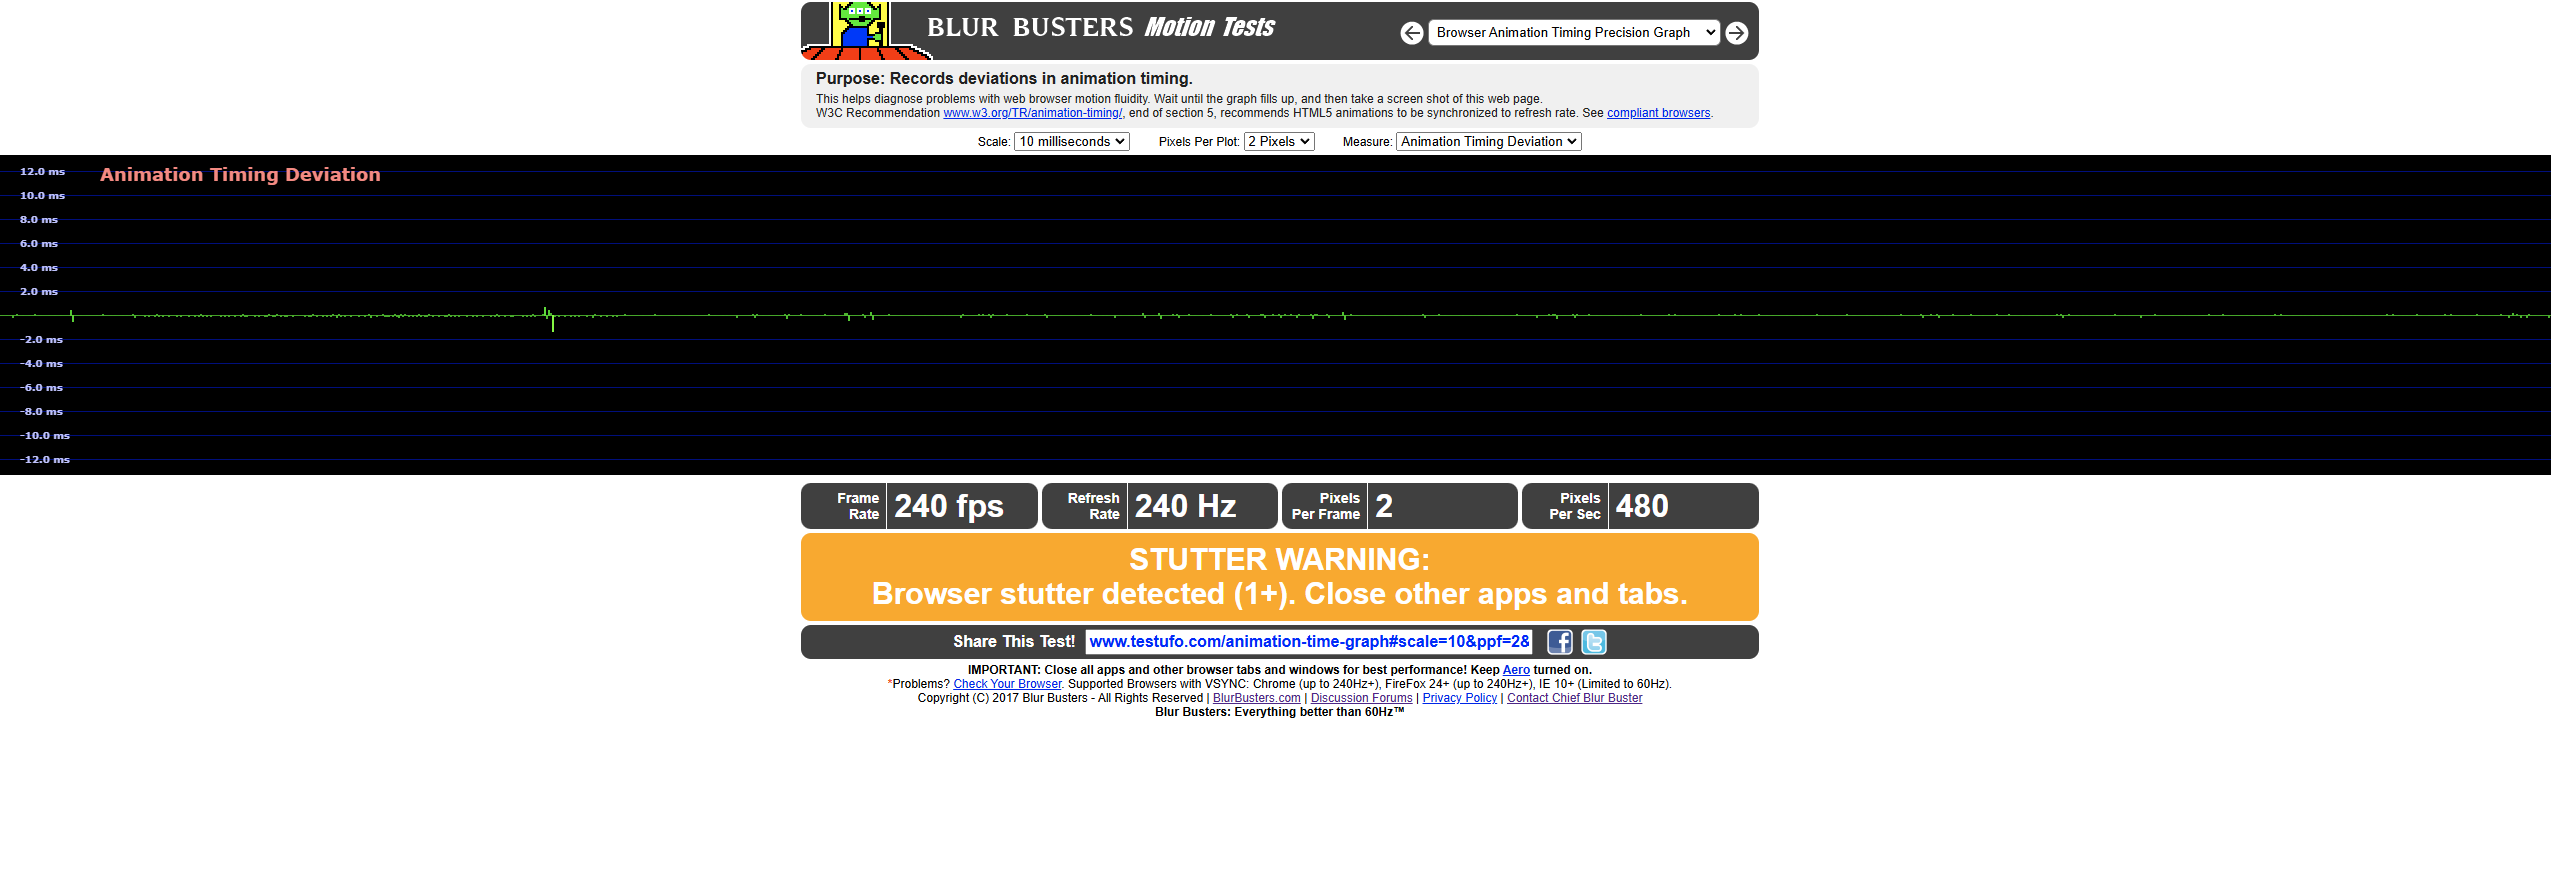Click the large green spike in the graph
This screenshot has width=2551, height=895.
coord(552,322)
